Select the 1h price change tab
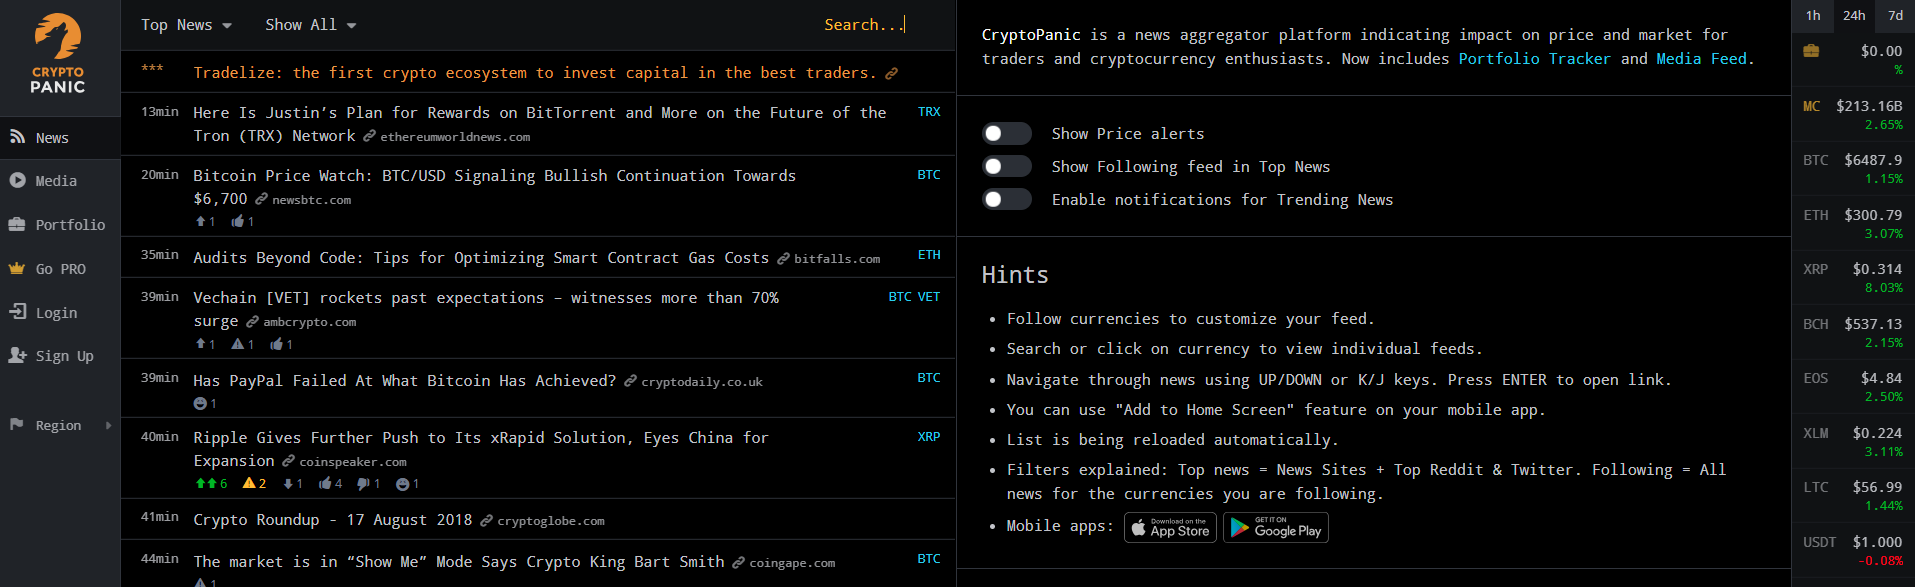 (1813, 15)
